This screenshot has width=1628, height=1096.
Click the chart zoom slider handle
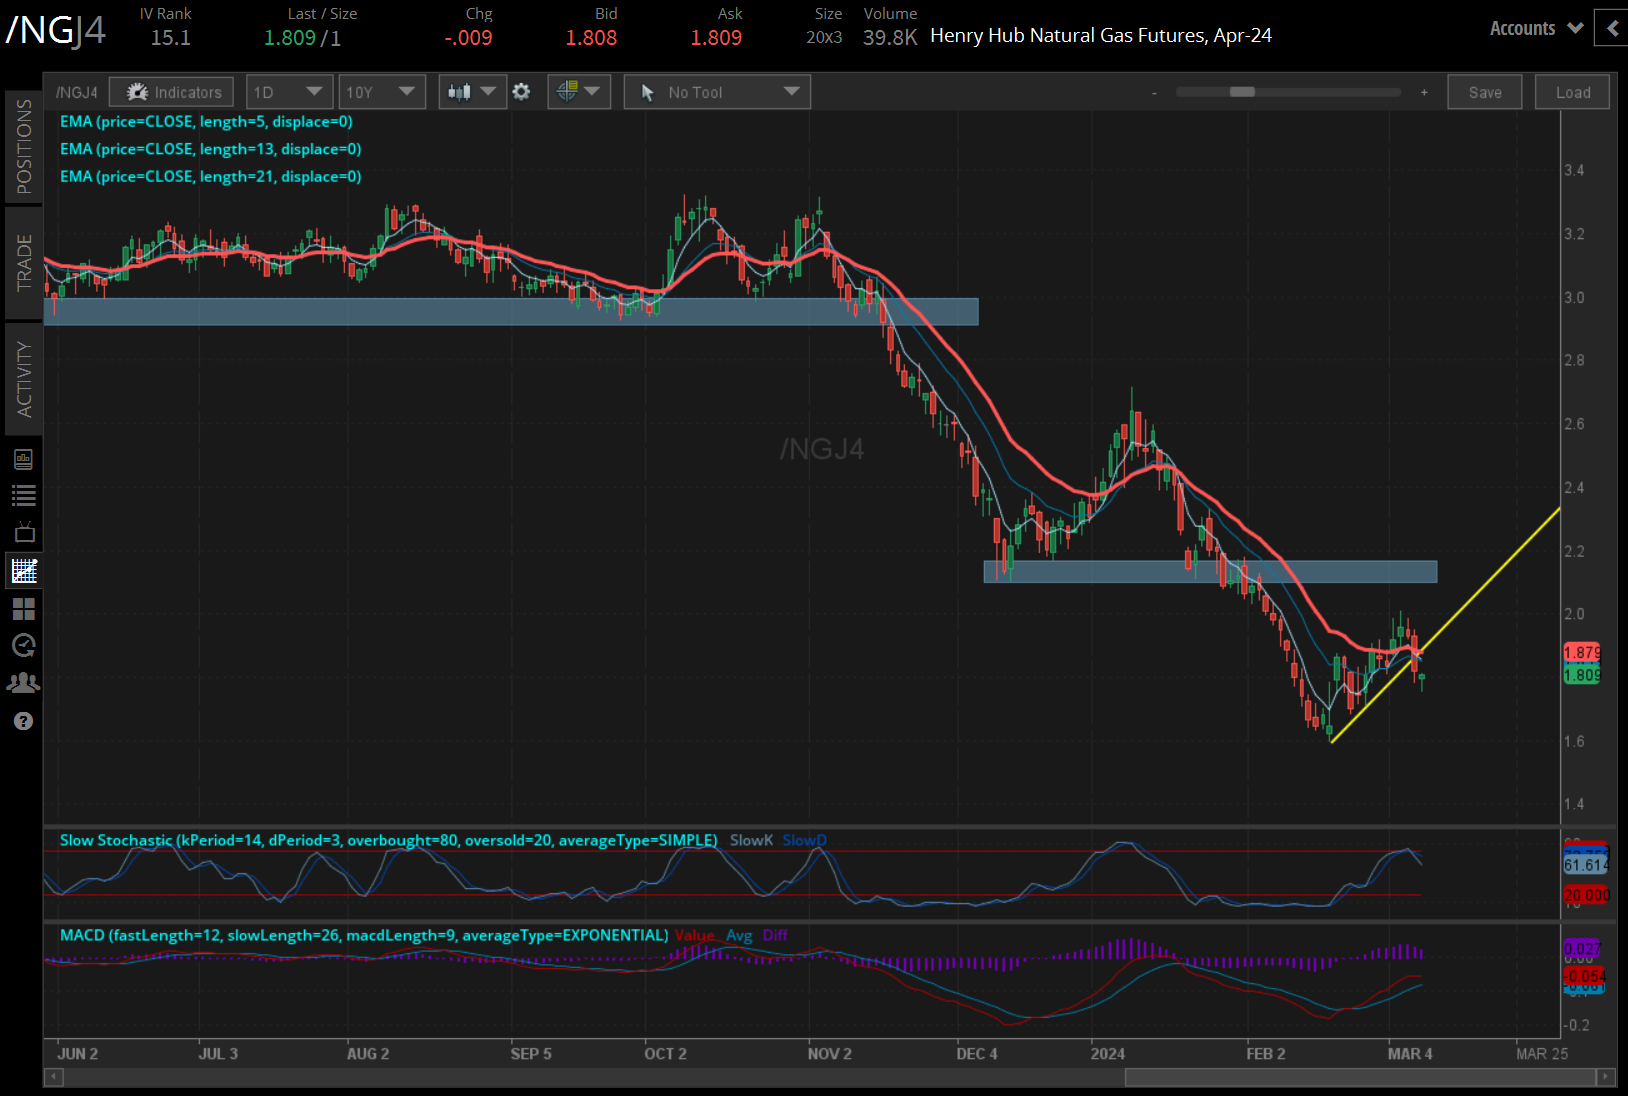tap(1242, 92)
